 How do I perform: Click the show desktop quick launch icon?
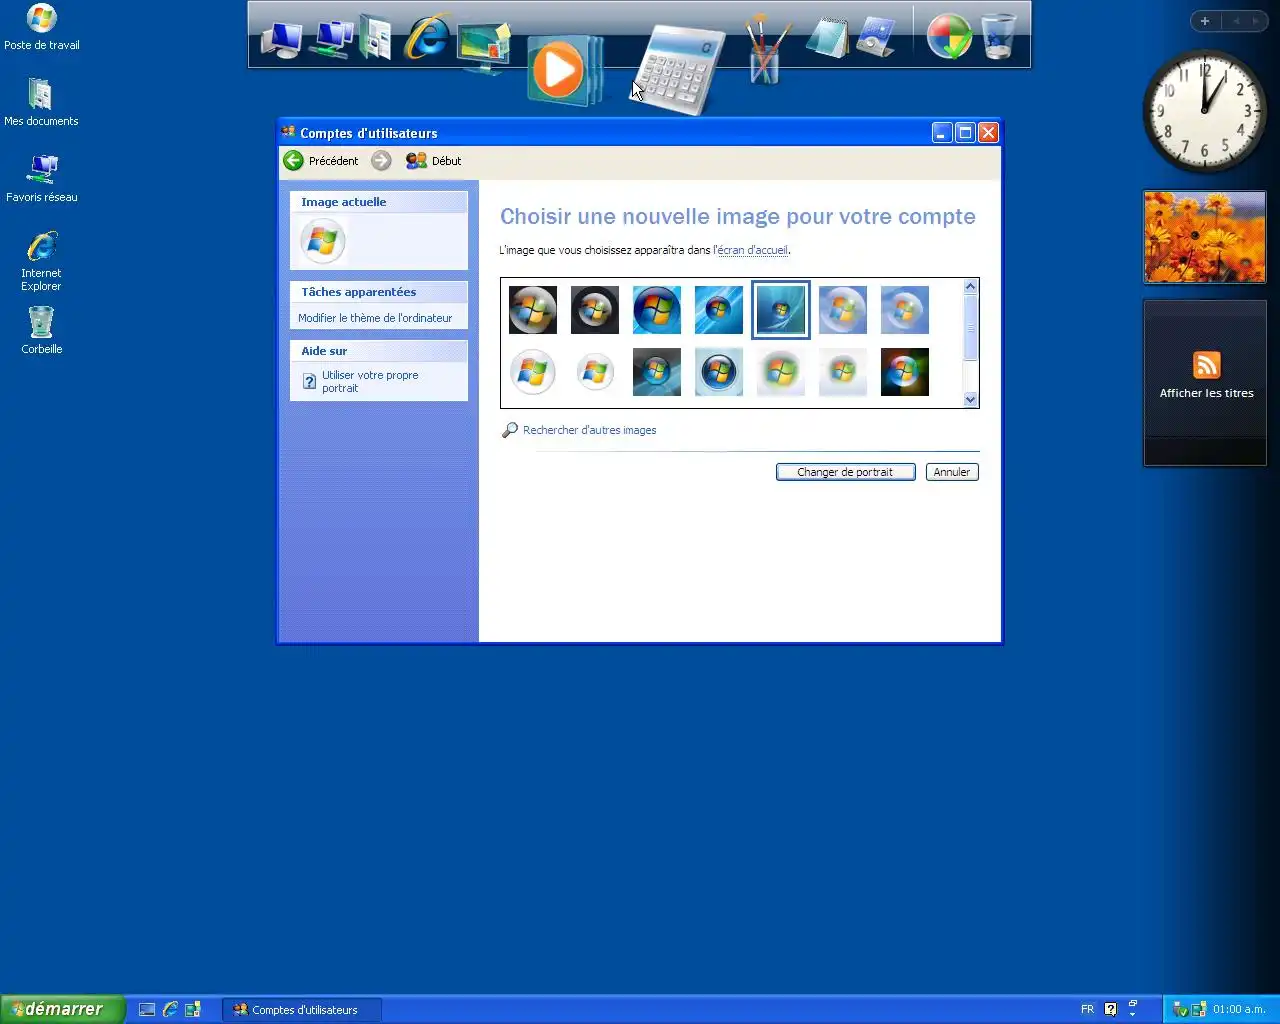pos(147,1010)
